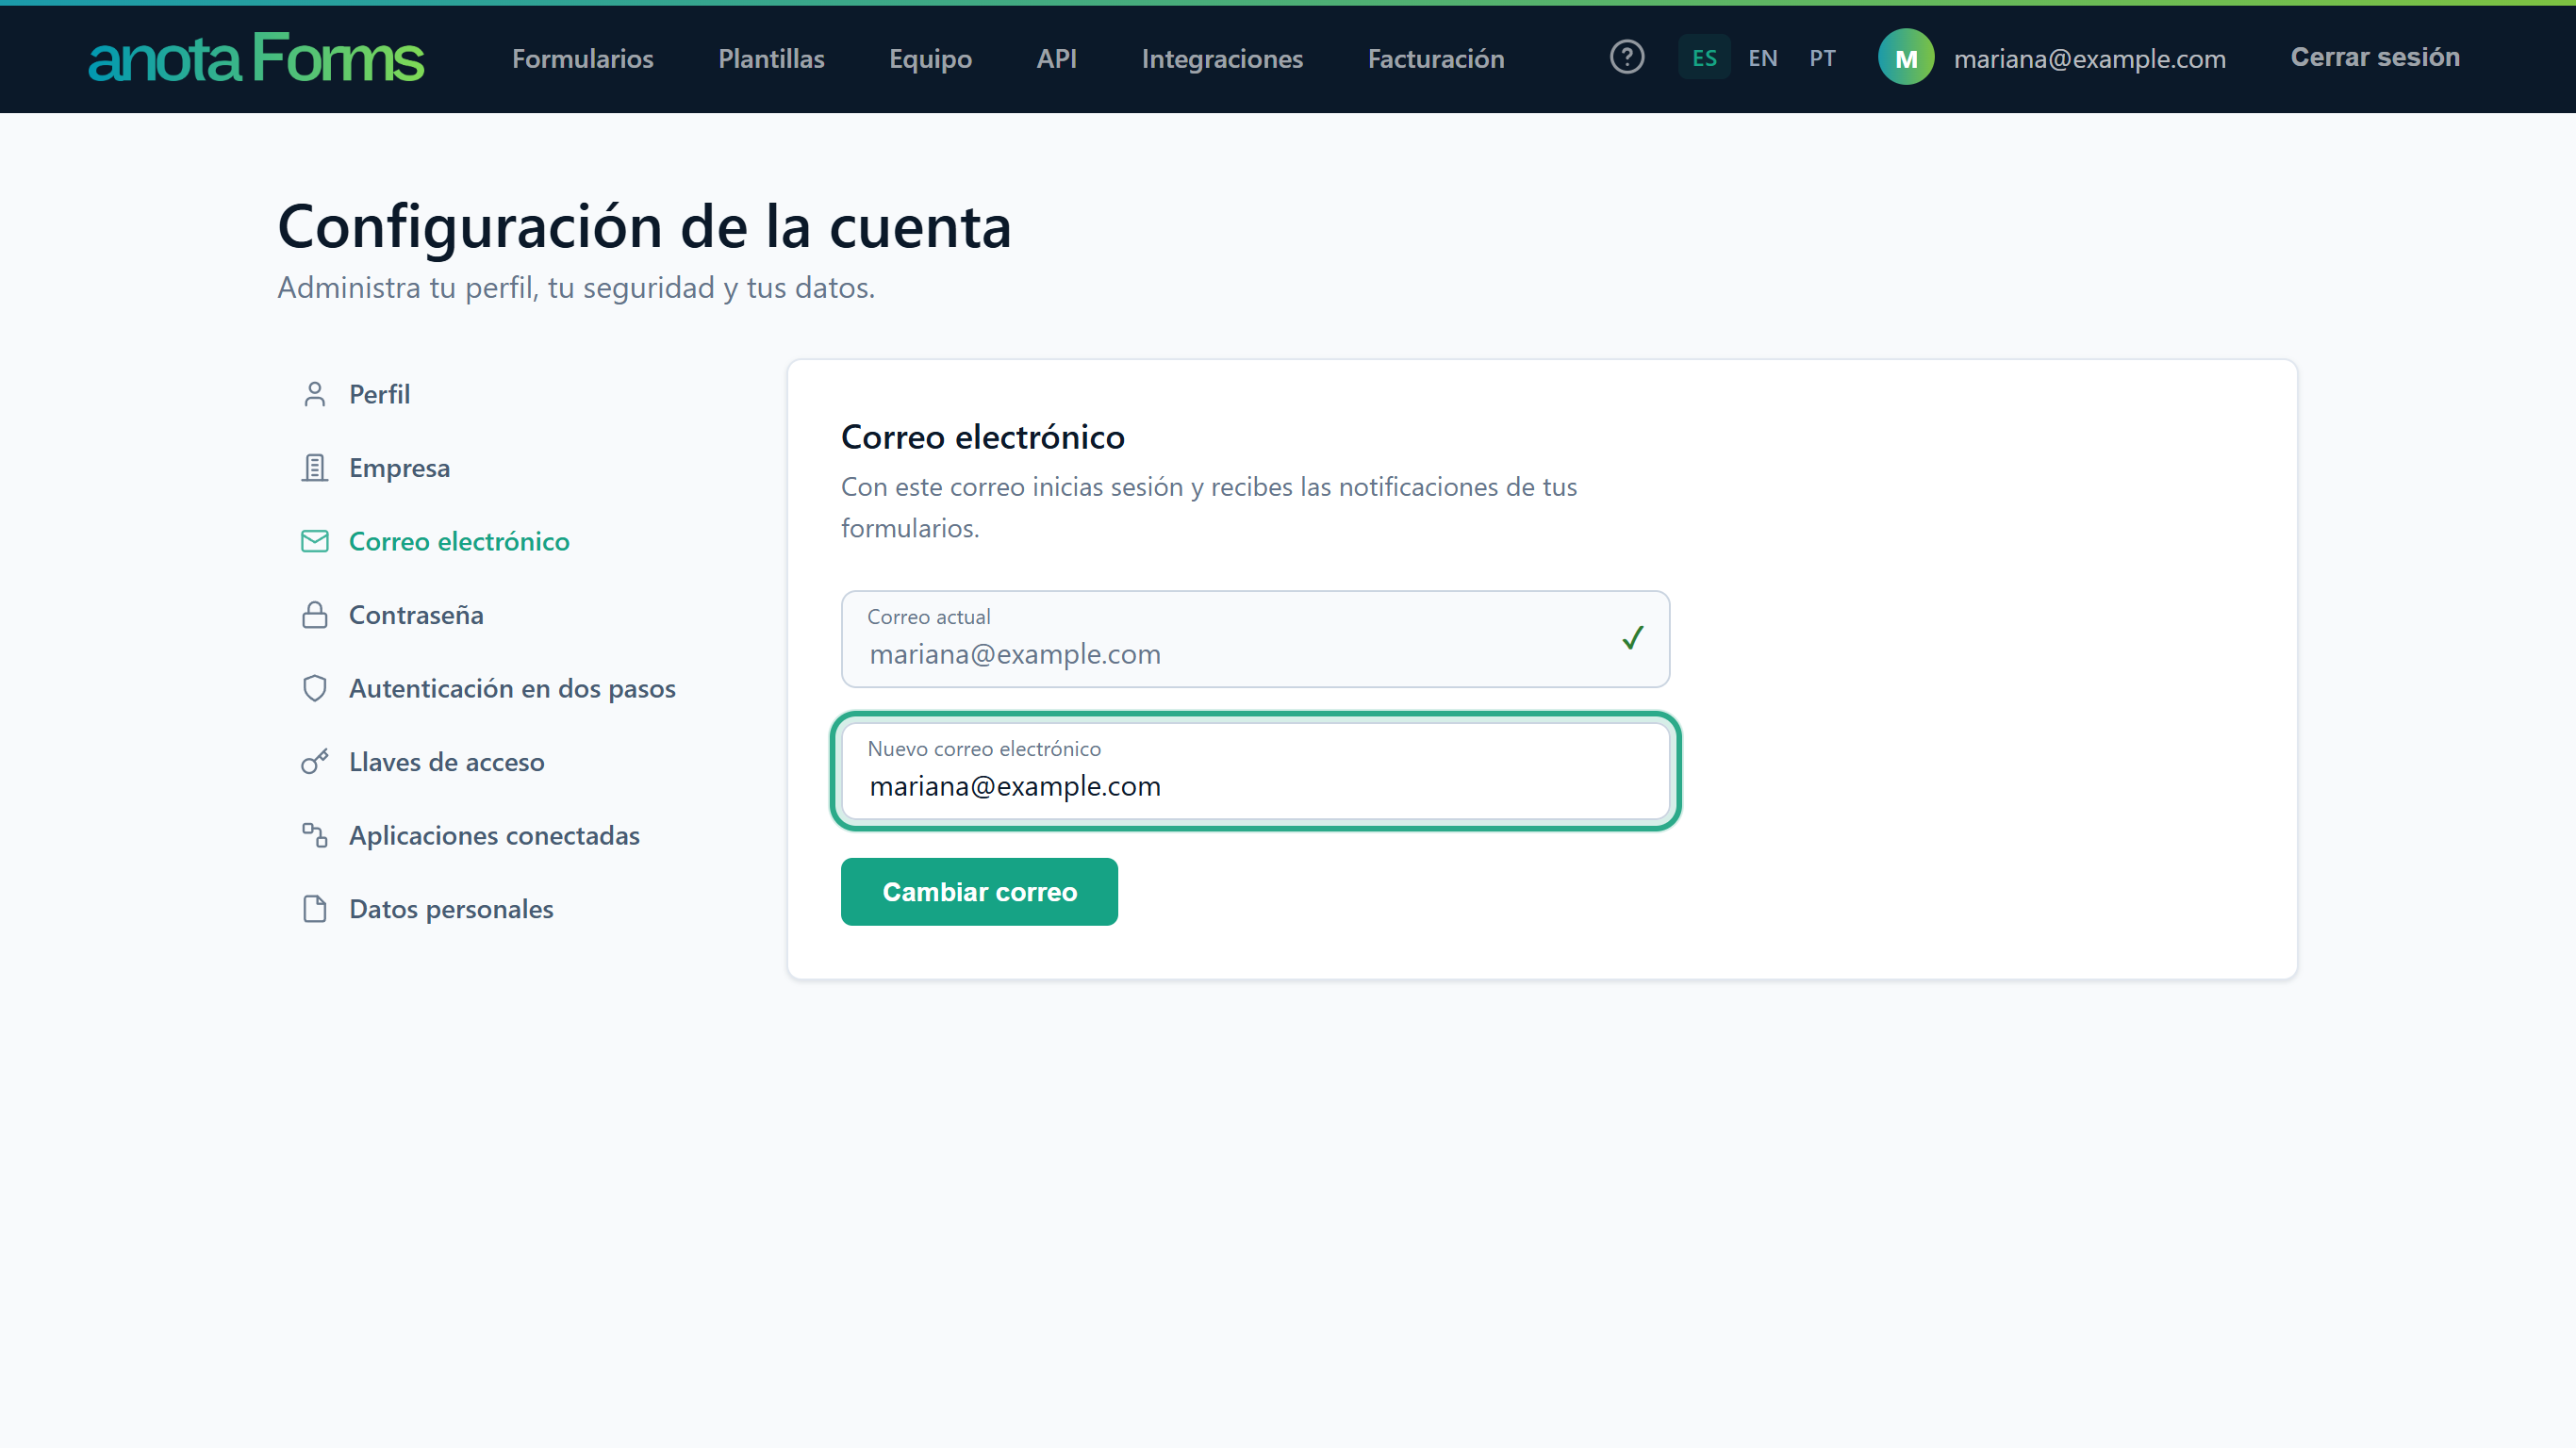Click the green M user avatar
The width and height of the screenshot is (2576, 1448).
pos(1906,58)
